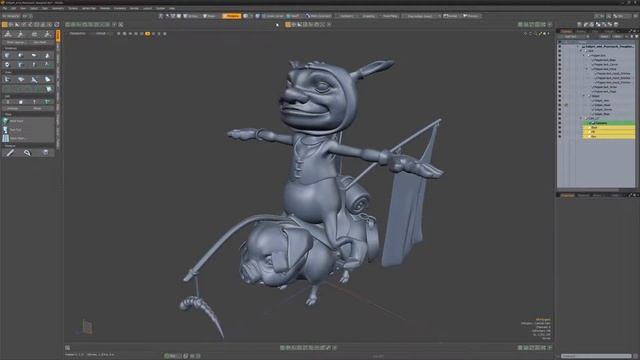Open the Action Center dropdown

pos(273,16)
